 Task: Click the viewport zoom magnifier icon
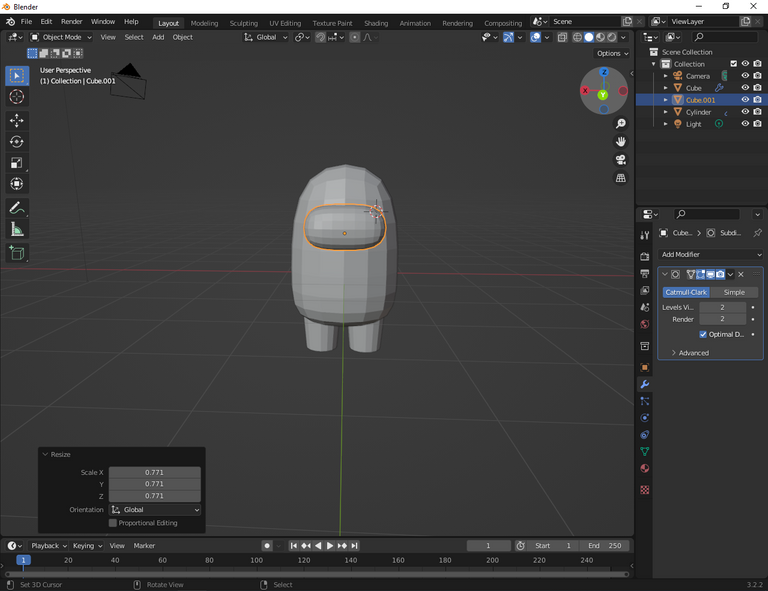(x=621, y=123)
